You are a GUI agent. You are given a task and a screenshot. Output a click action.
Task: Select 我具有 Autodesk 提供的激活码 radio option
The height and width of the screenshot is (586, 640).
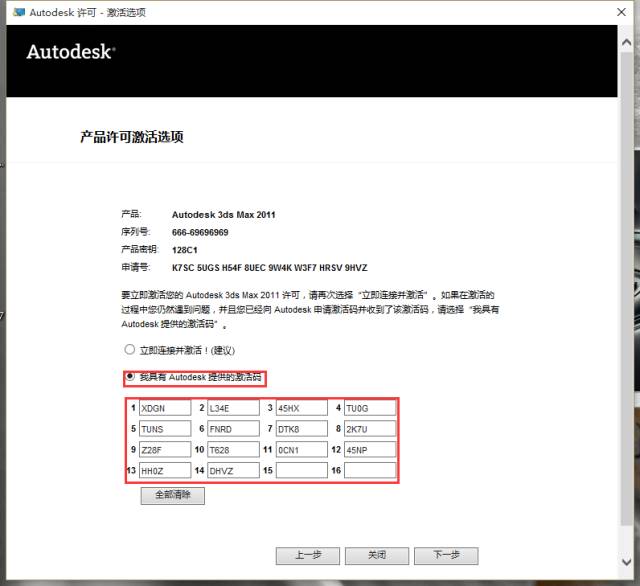129,377
